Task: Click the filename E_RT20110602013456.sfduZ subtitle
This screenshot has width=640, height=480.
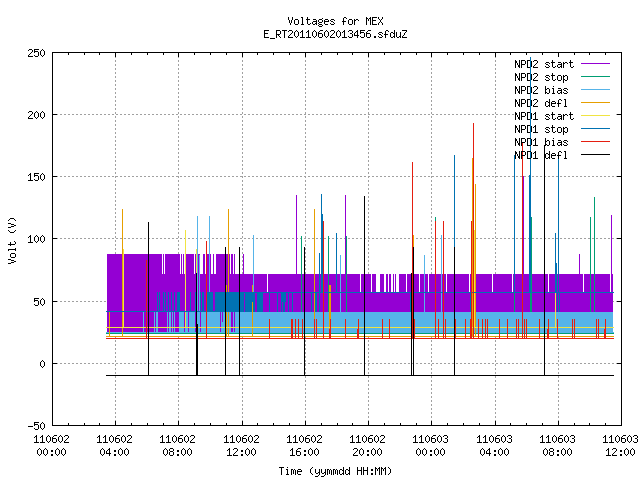Action: point(335,34)
